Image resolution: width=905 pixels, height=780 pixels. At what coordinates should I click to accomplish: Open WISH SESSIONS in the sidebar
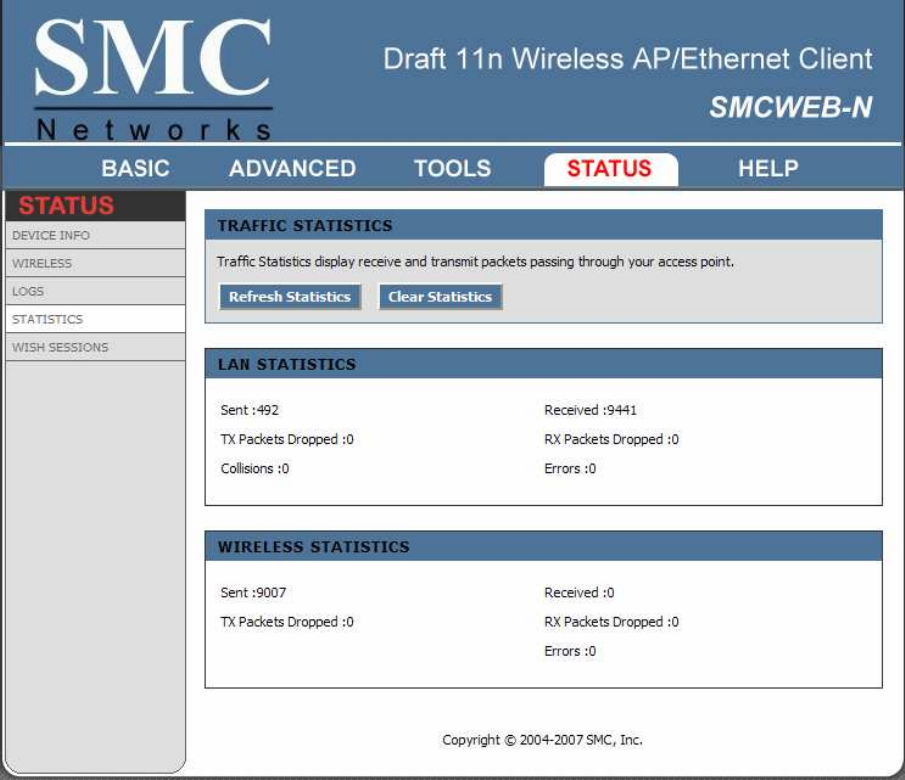(x=95, y=347)
